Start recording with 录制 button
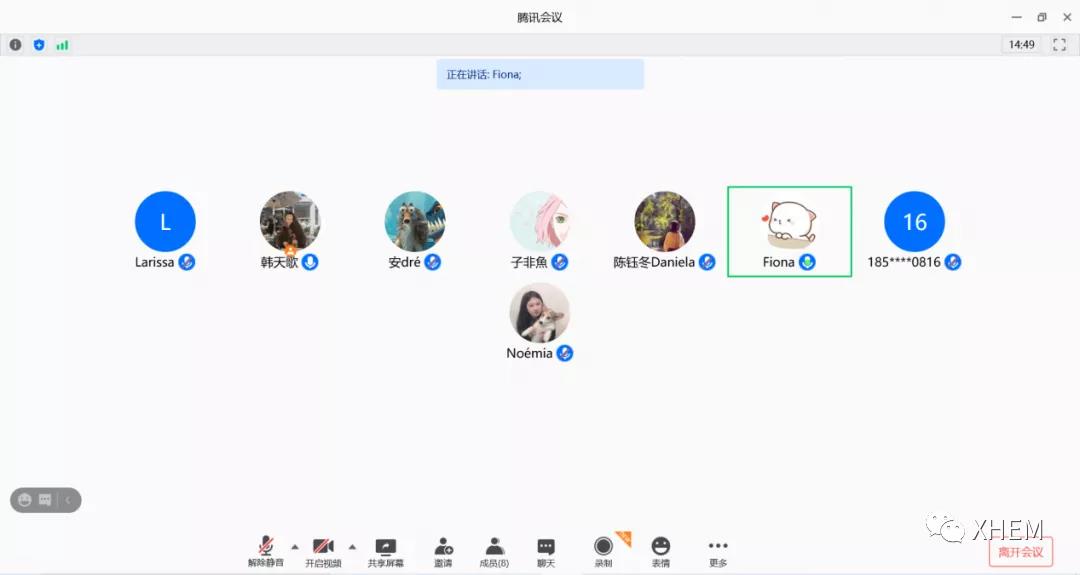 (x=603, y=550)
